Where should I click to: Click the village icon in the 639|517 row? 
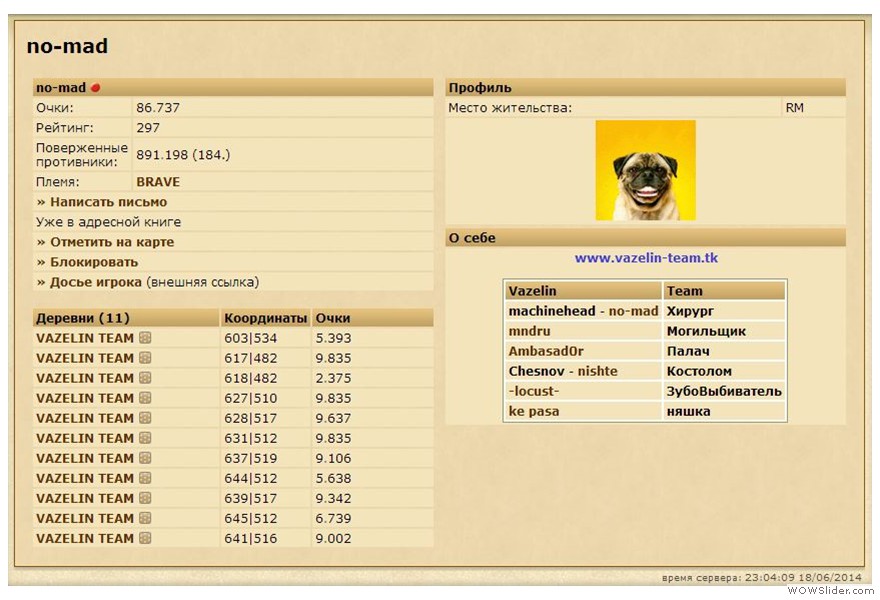tap(145, 498)
